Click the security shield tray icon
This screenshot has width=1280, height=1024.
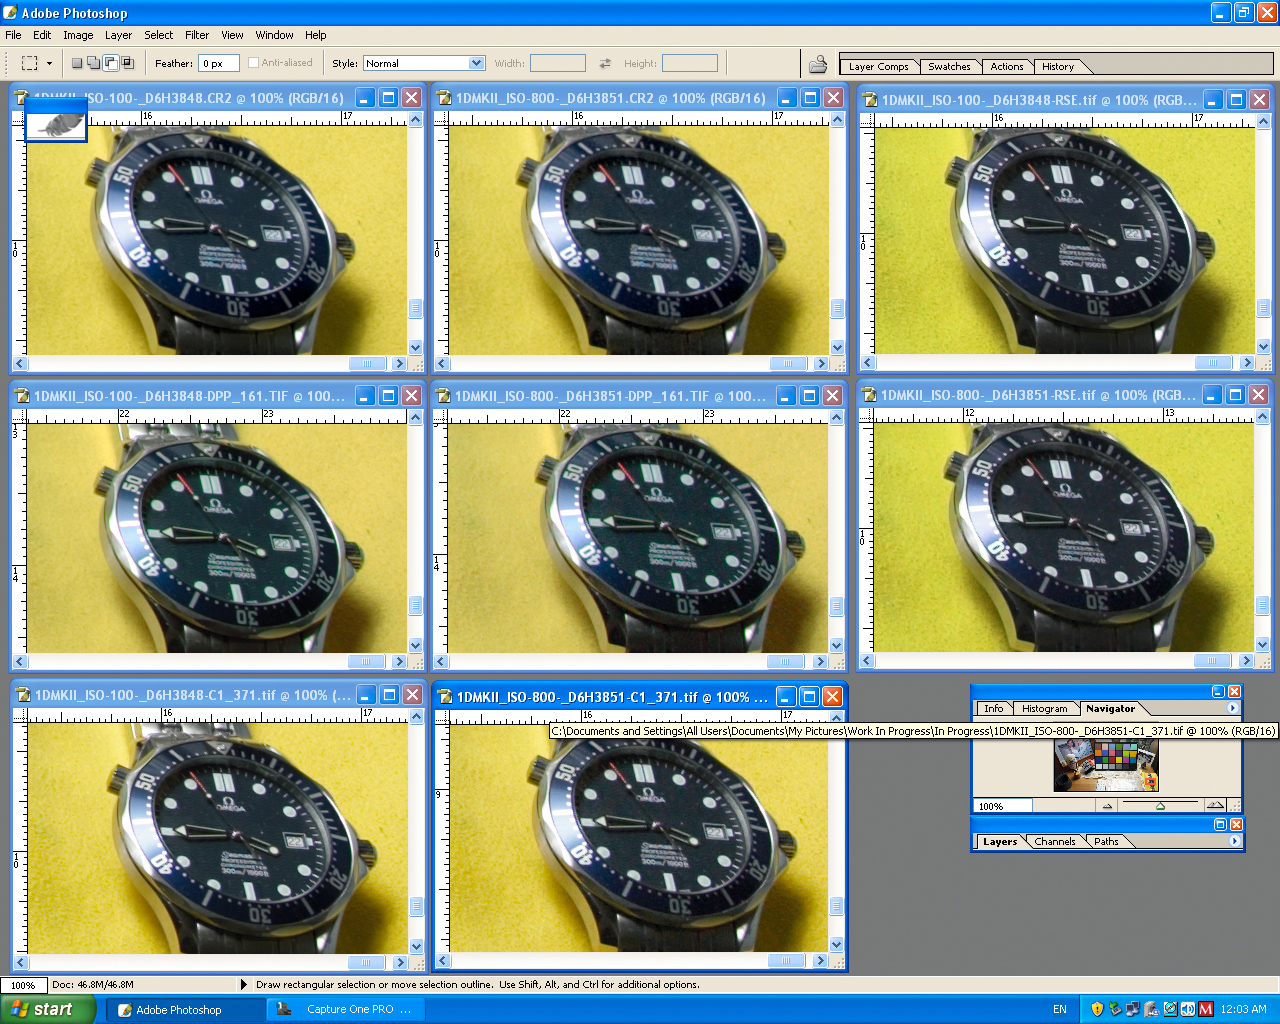pos(1097,1009)
